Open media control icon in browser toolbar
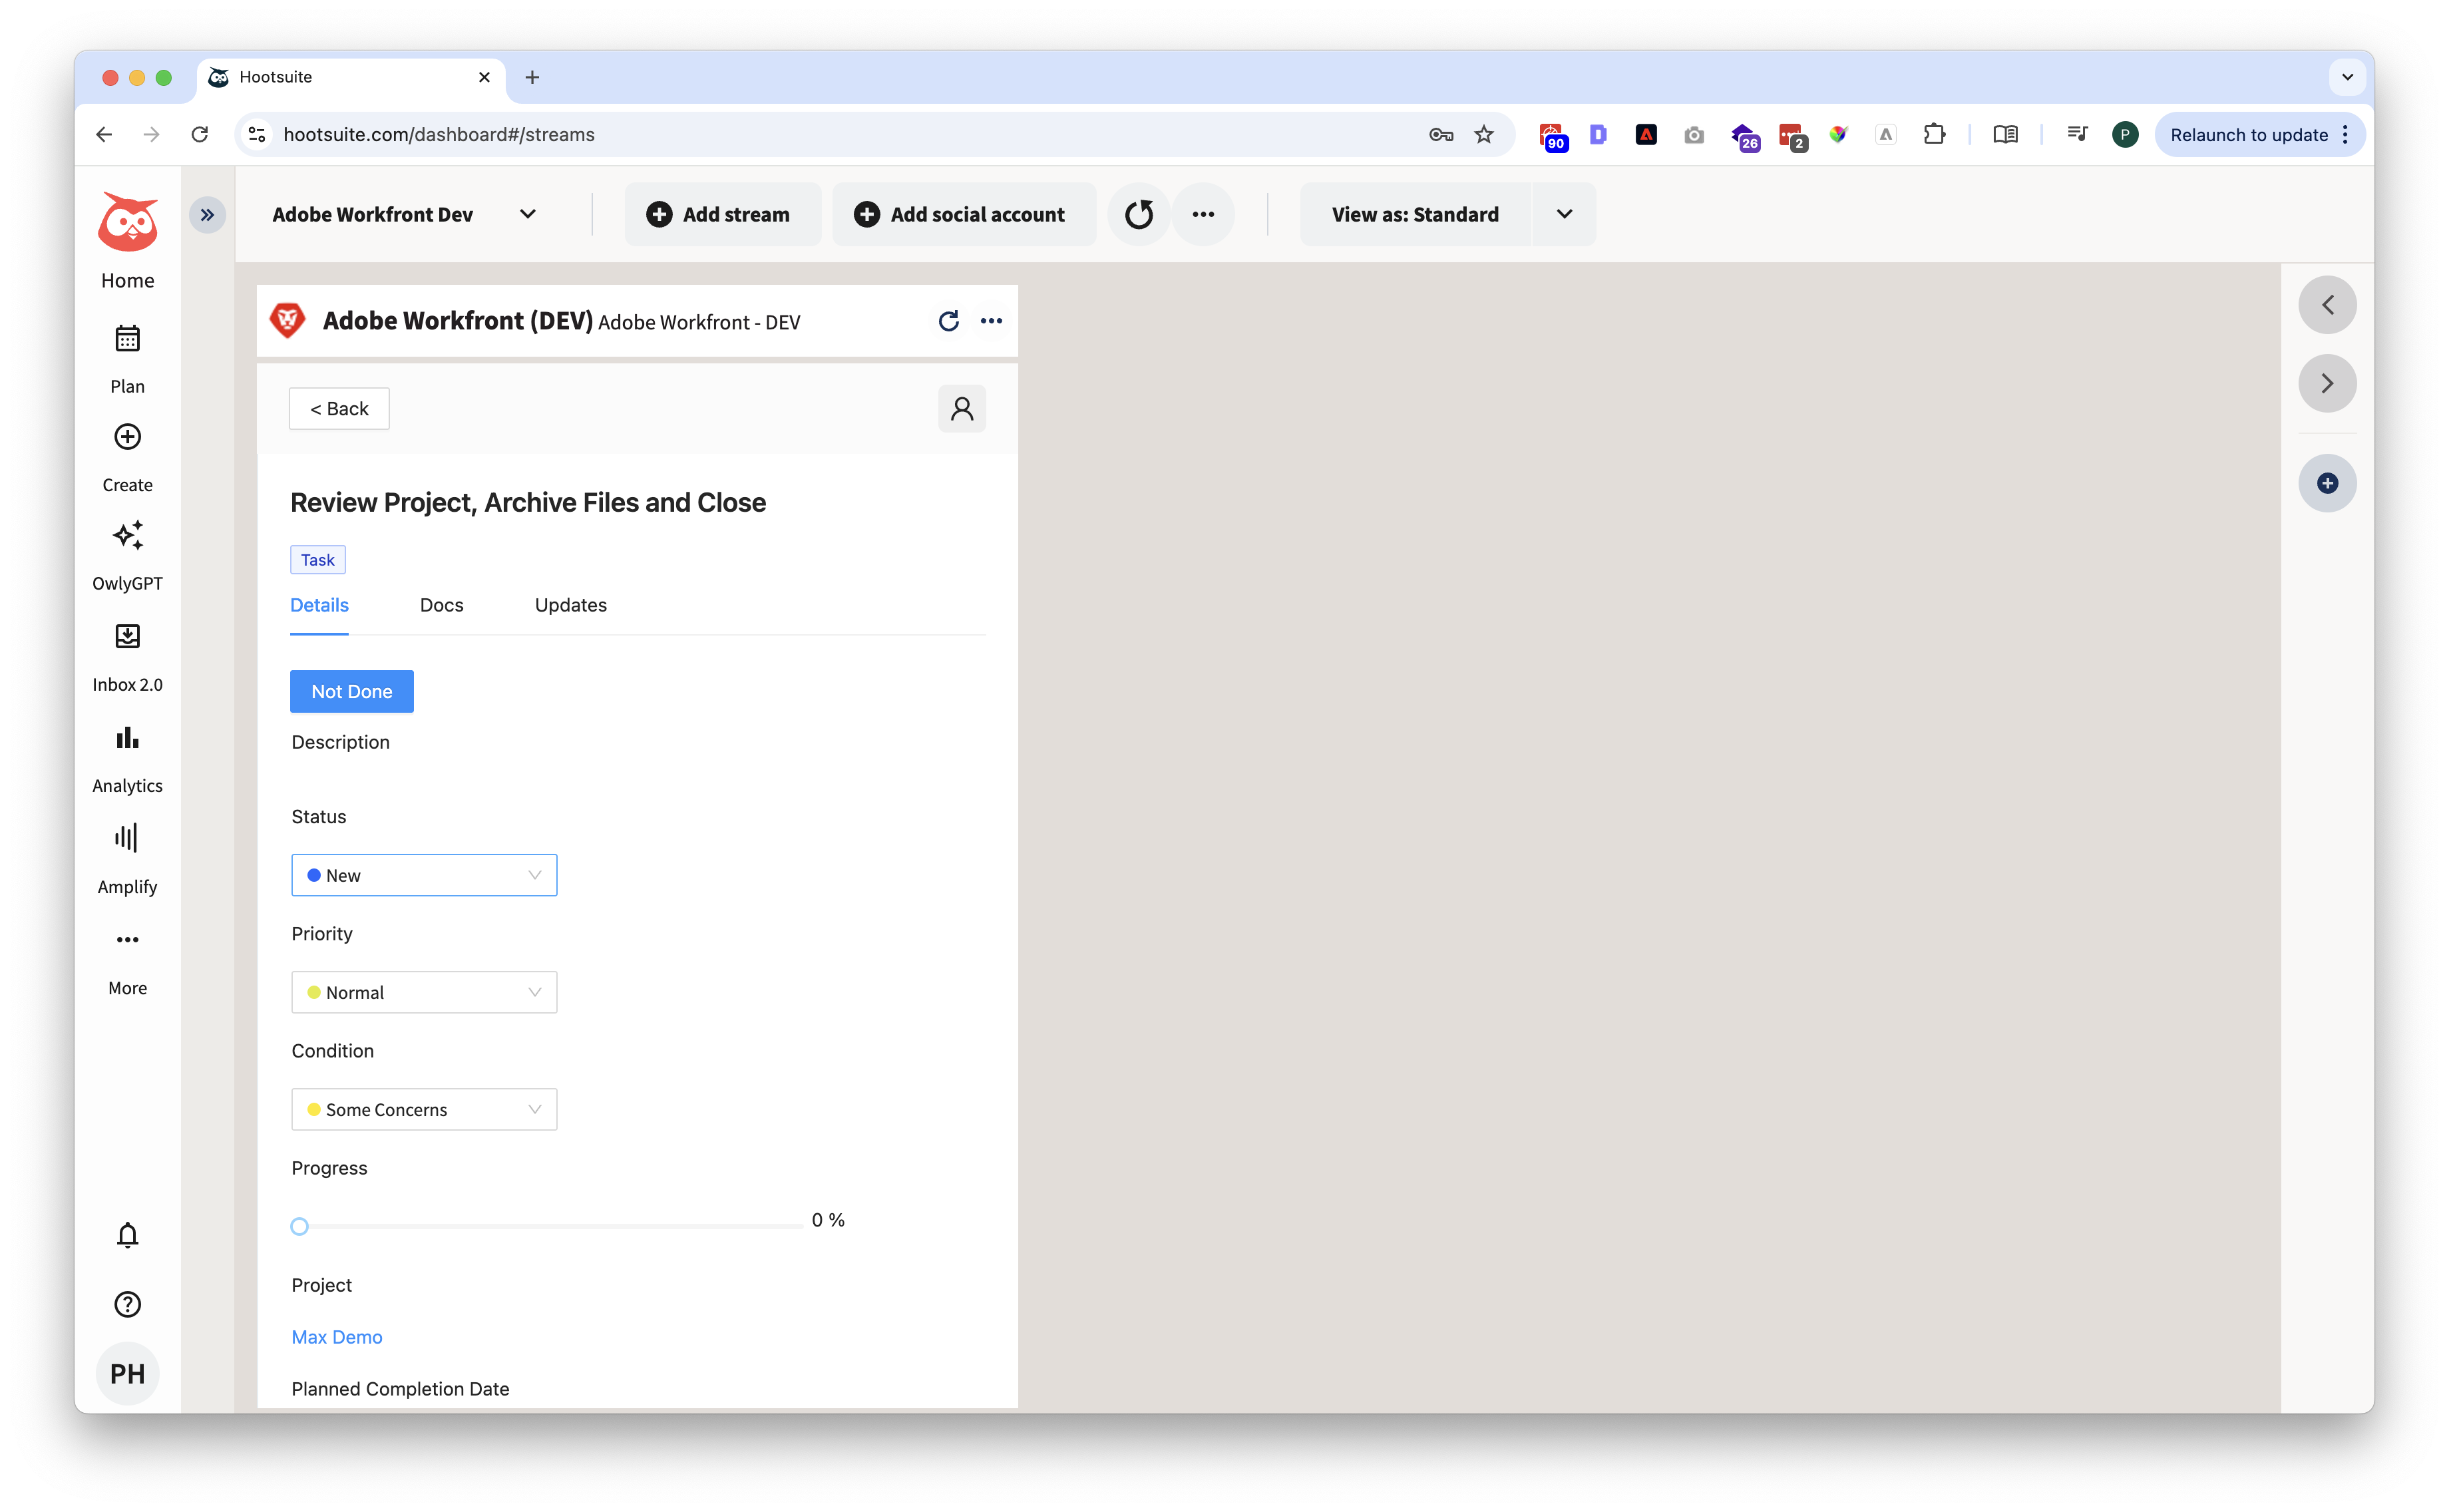 [x=2077, y=135]
